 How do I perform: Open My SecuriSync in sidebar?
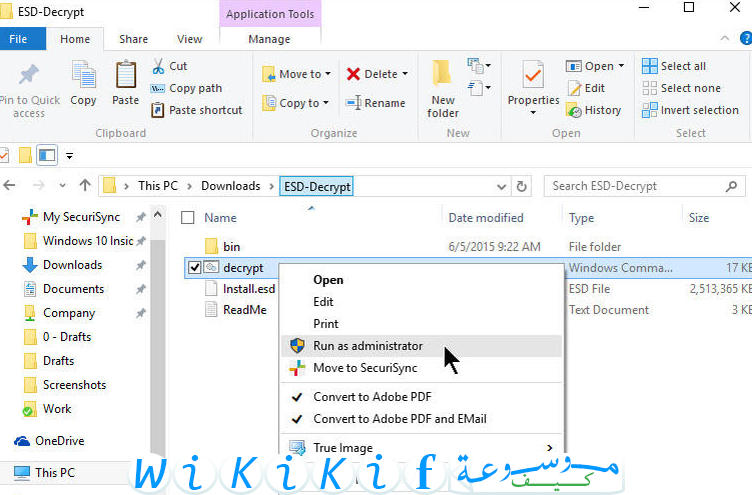[71, 217]
